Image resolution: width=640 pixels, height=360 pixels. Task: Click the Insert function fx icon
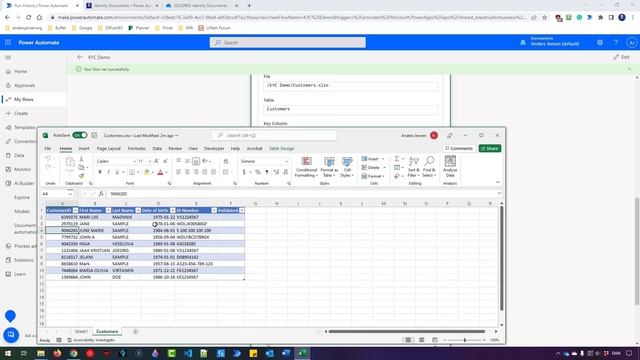(x=101, y=194)
